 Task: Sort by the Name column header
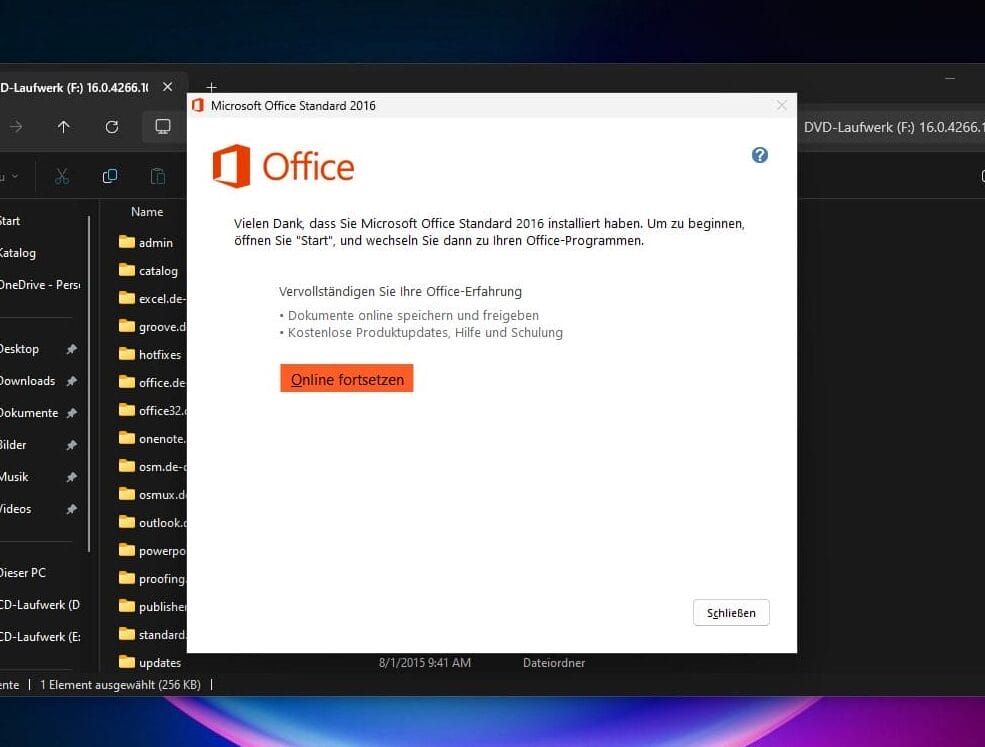pyautogui.click(x=147, y=211)
